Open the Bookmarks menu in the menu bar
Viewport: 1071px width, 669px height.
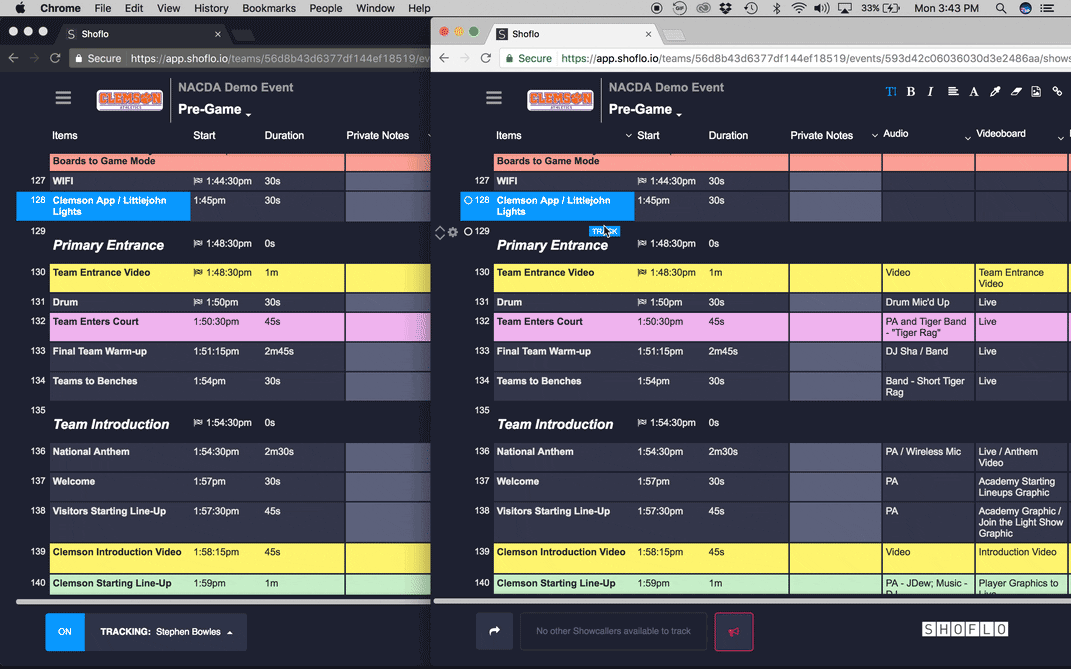point(269,8)
